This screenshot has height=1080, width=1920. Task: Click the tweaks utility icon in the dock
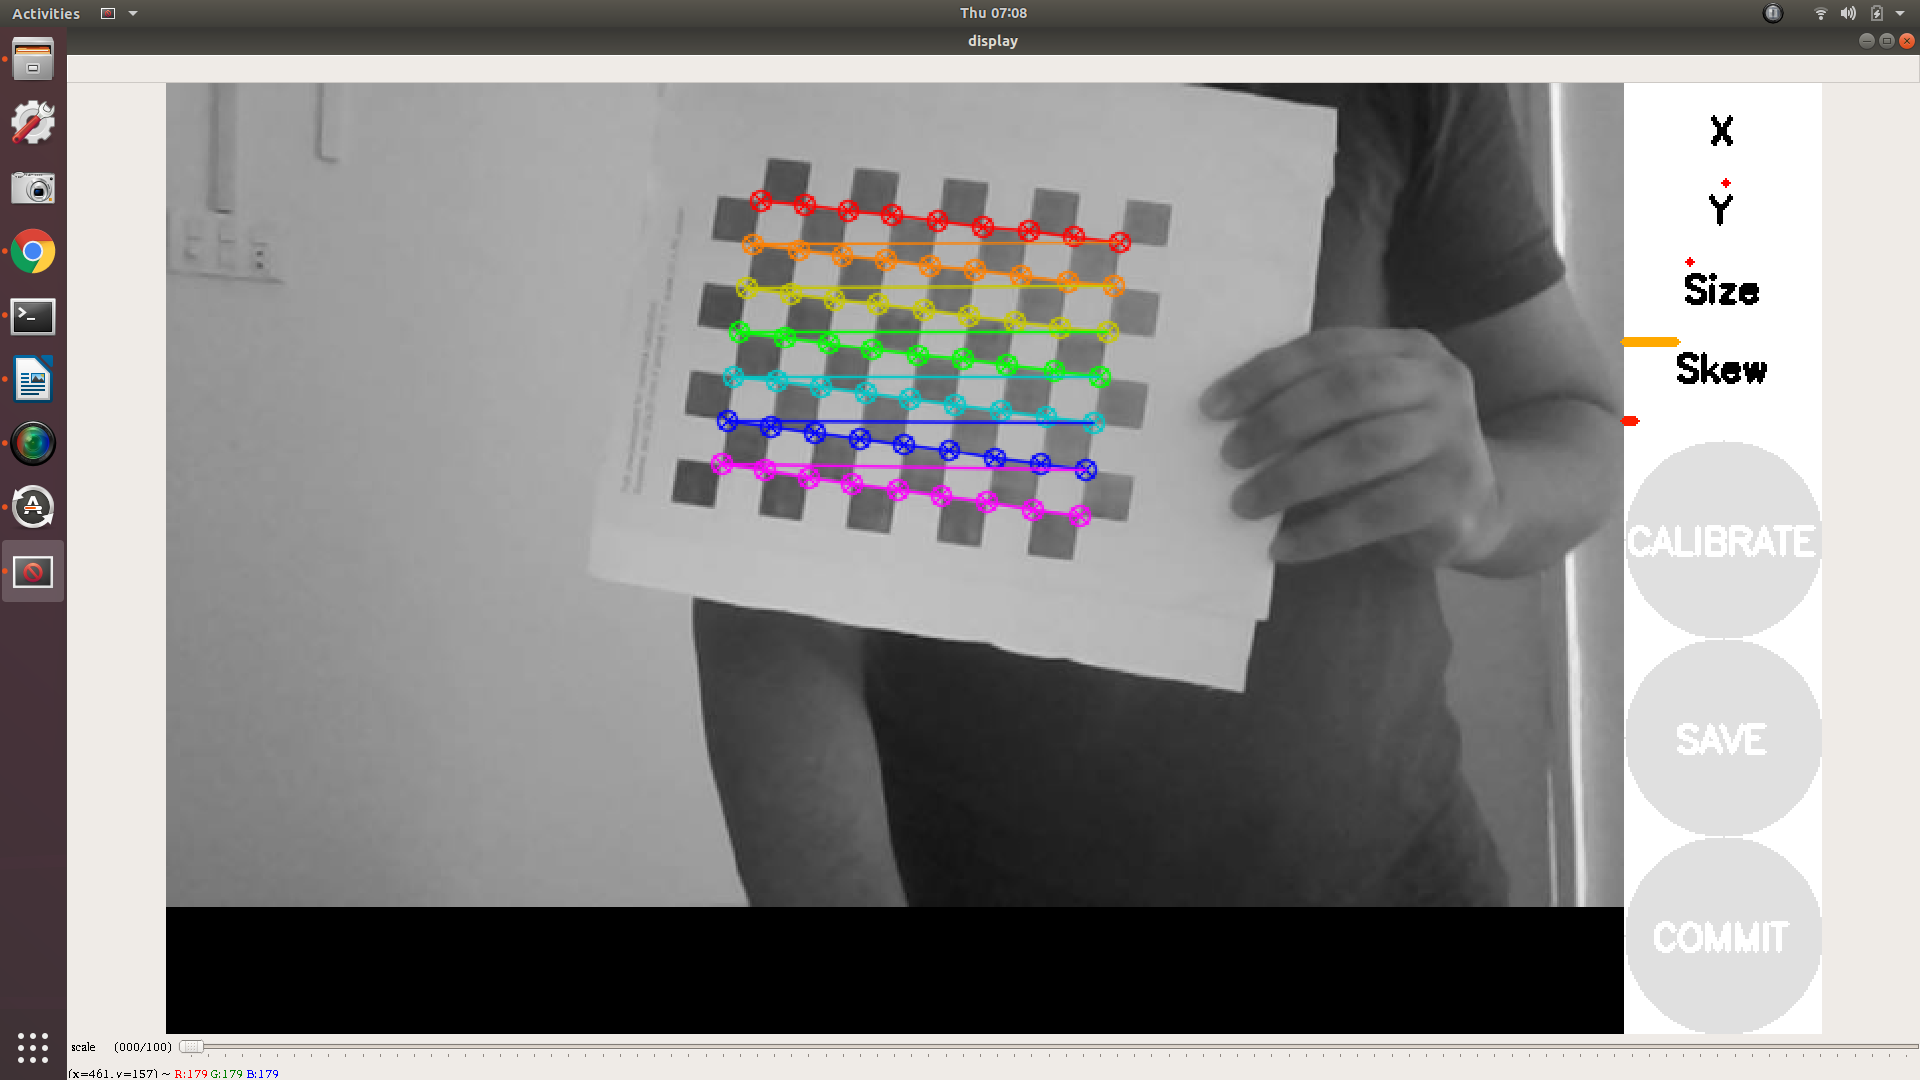click(33, 122)
